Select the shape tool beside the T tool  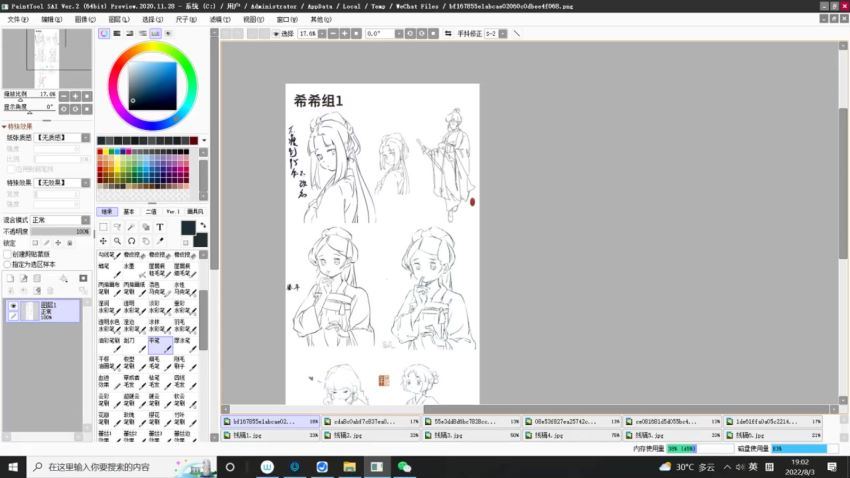[x=145, y=227]
